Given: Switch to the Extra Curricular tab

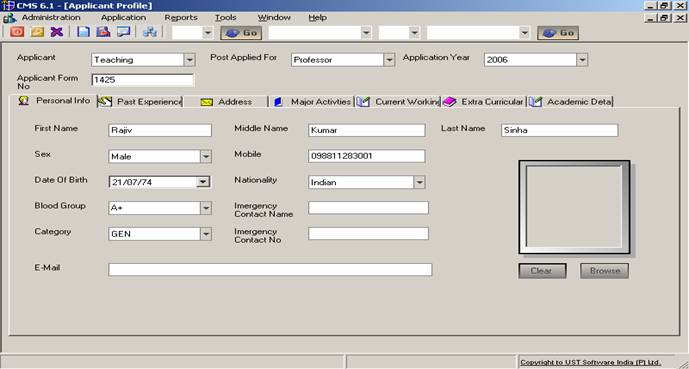Looking at the screenshot, I should pos(483,102).
